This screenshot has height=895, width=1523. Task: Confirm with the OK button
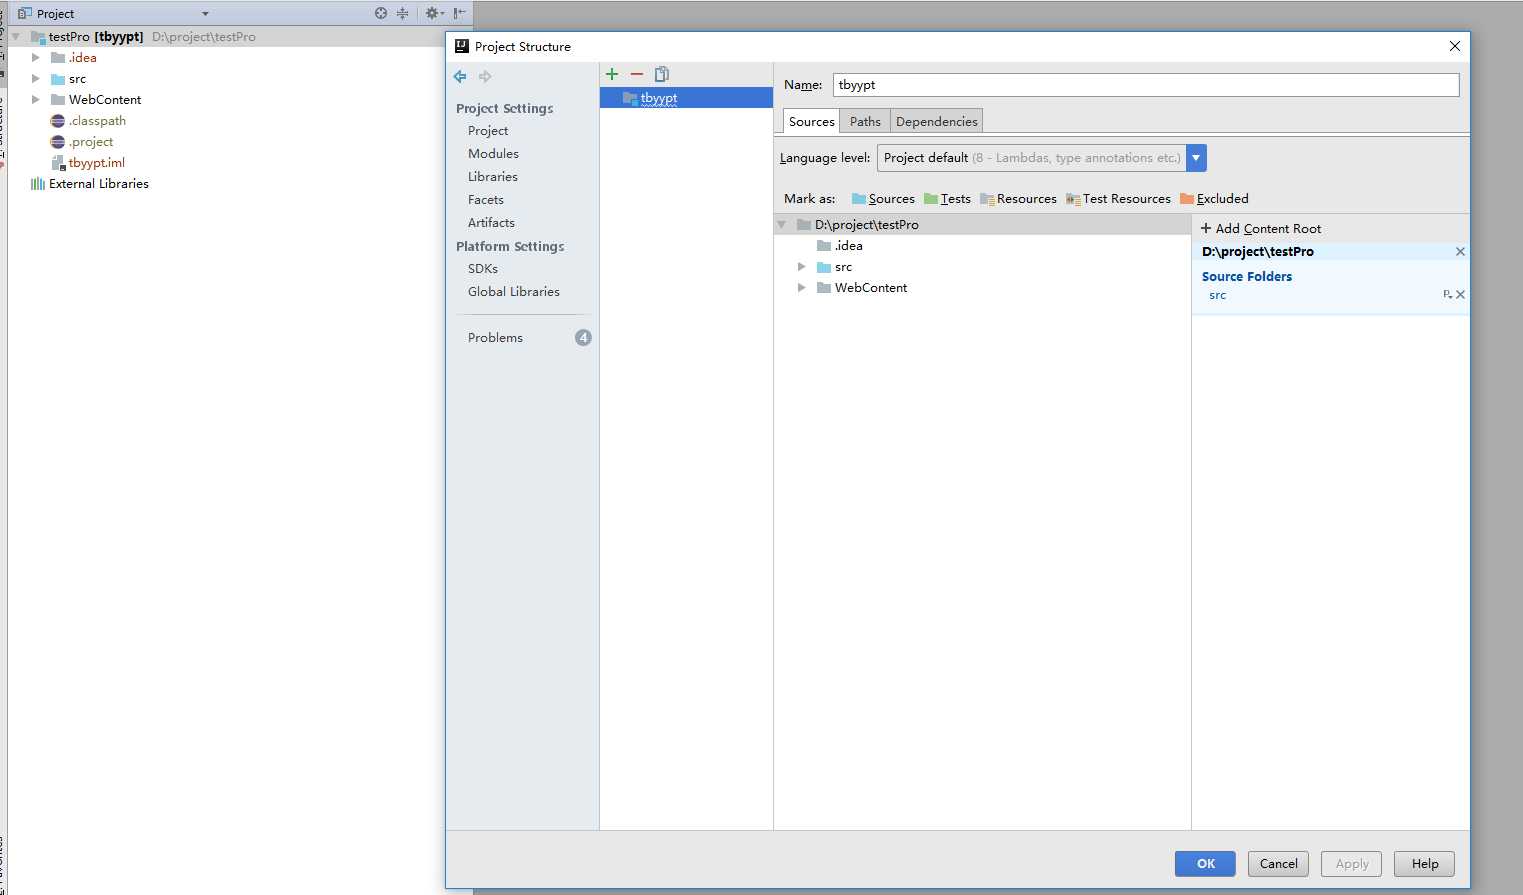pyautogui.click(x=1205, y=864)
